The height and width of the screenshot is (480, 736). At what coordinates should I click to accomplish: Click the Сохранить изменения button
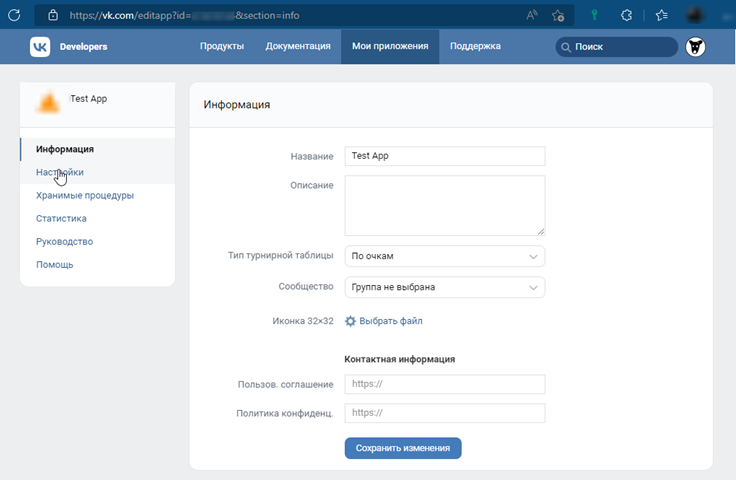tap(403, 448)
